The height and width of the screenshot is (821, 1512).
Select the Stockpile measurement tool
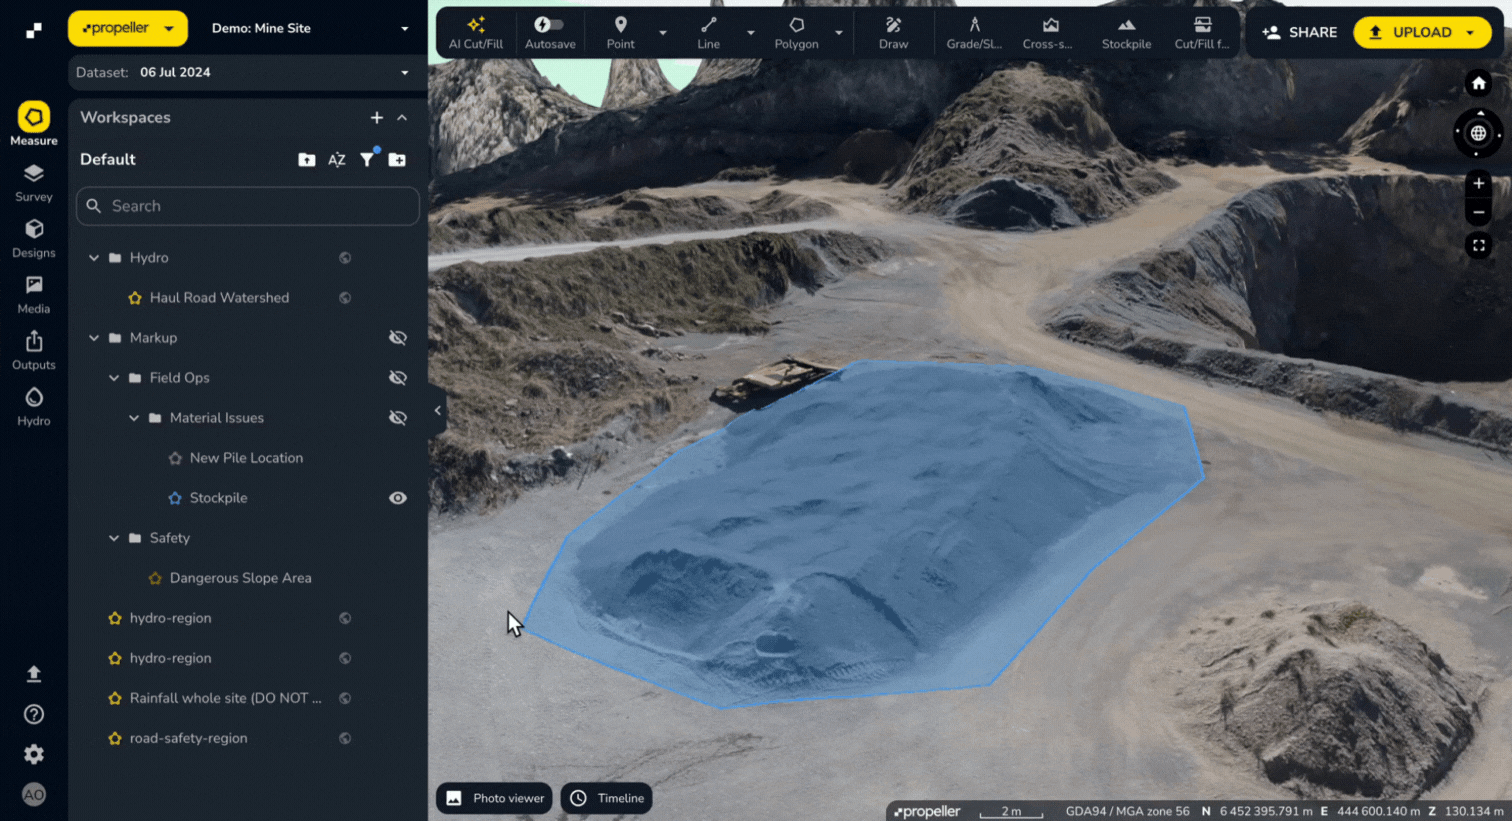(x=1126, y=32)
